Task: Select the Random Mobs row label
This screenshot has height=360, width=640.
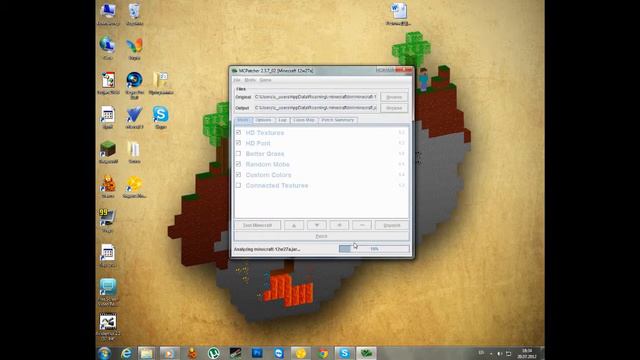Action: point(267,164)
